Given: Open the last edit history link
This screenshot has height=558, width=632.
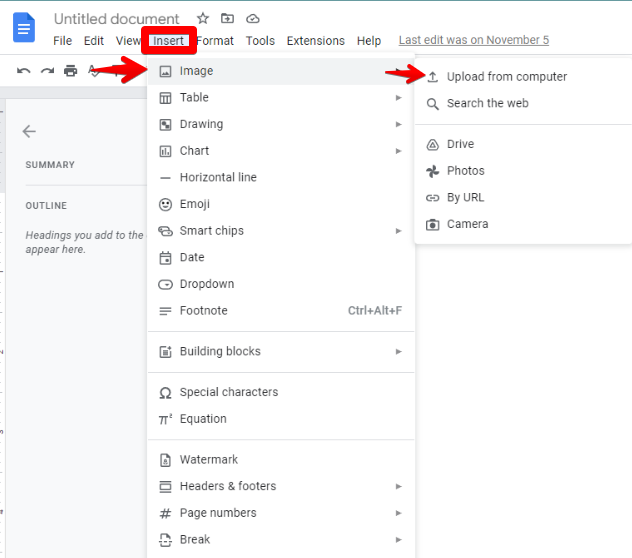Looking at the screenshot, I should tap(473, 41).
